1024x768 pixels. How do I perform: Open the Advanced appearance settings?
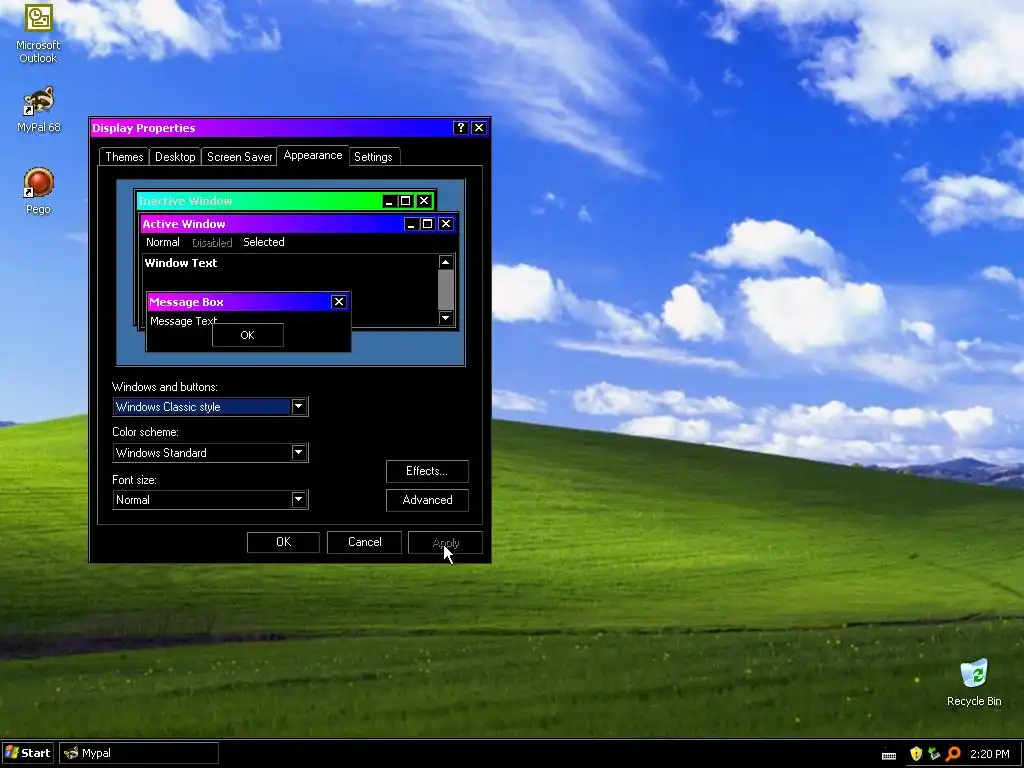coord(427,500)
